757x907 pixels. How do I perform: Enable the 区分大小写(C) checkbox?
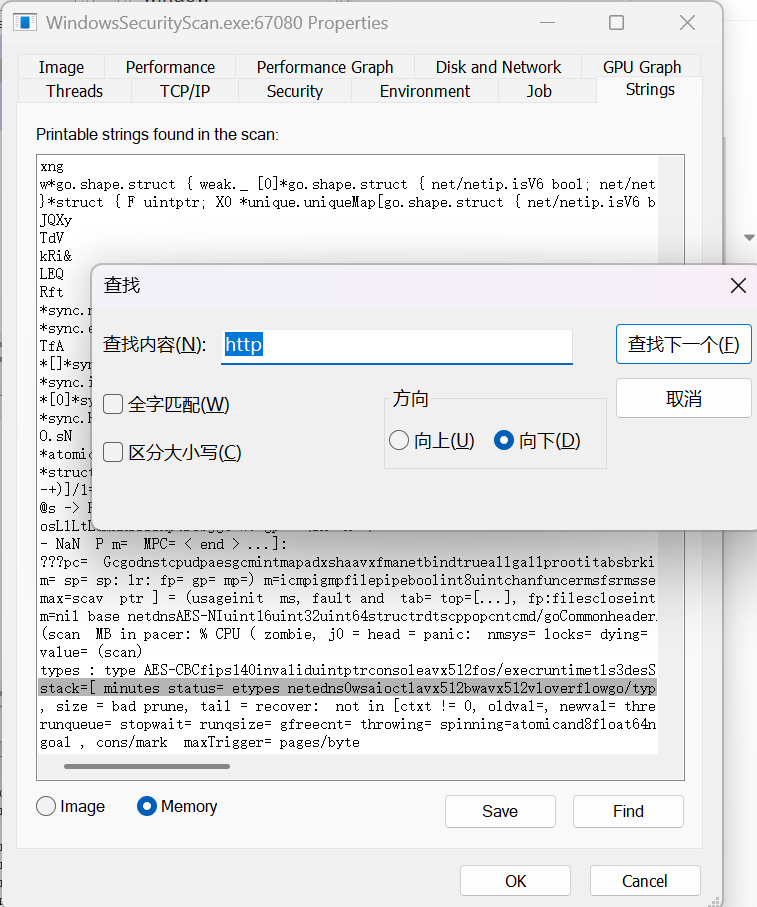click(x=113, y=452)
